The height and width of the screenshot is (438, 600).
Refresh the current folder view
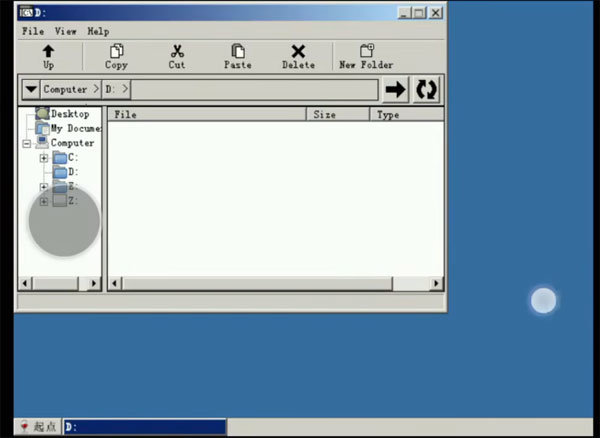click(x=427, y=89)
